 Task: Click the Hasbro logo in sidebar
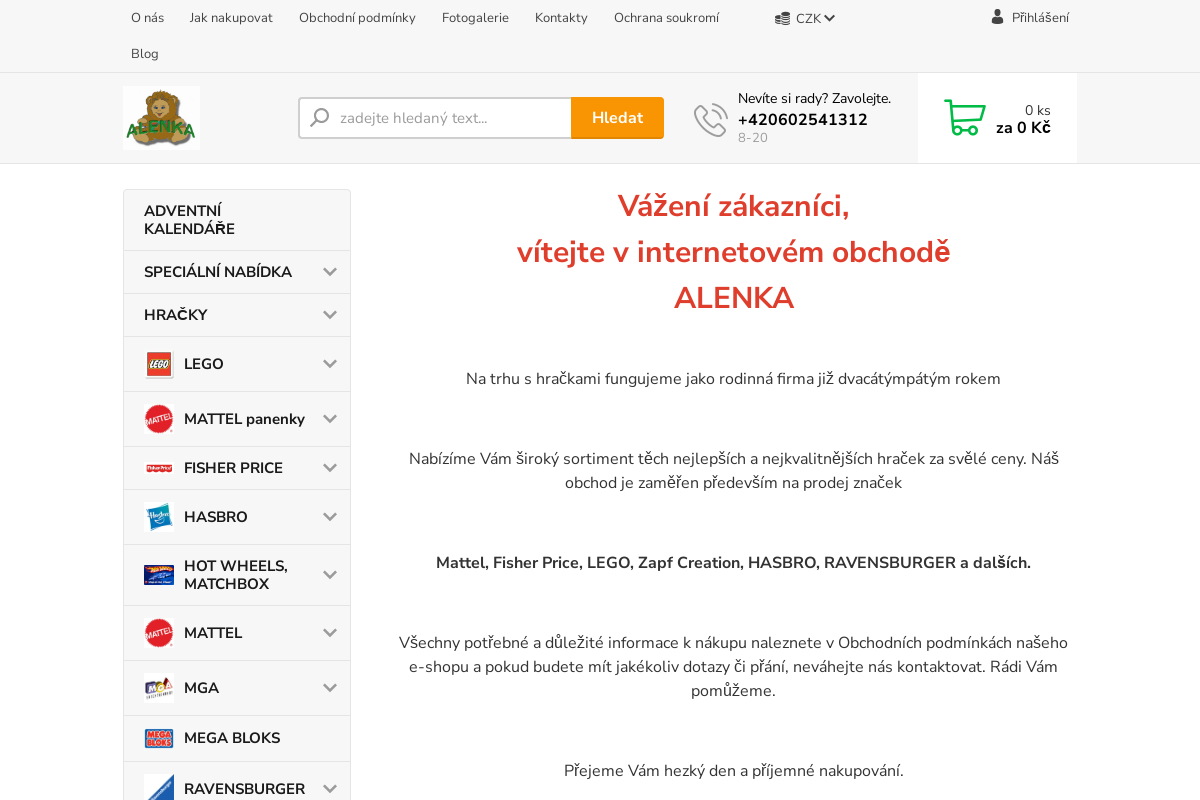pos(159,517)
